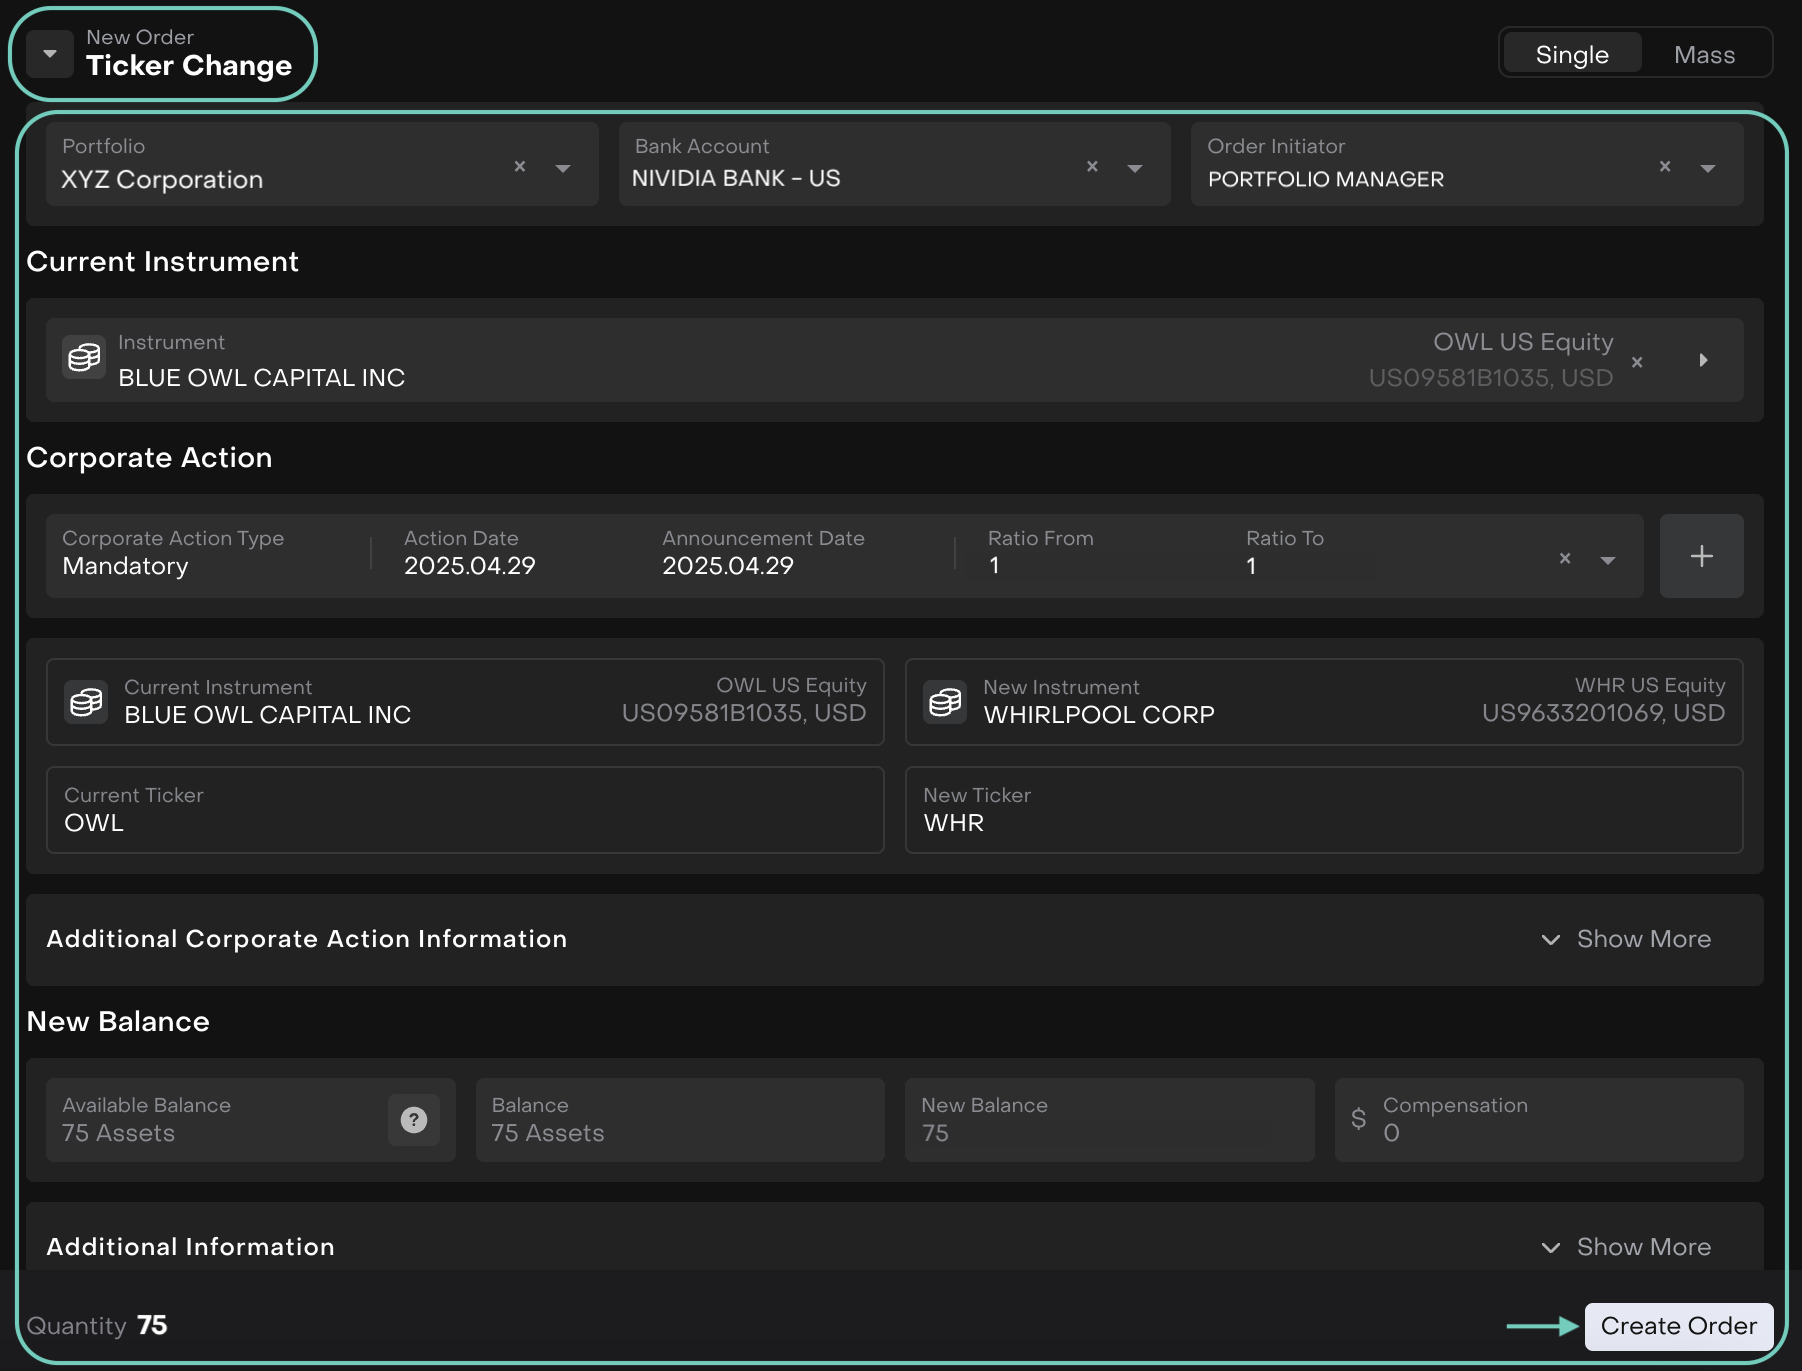Open the New Order type dropdown arrow
This screenshot has height=1371, width=1802.
coord(50,54)
